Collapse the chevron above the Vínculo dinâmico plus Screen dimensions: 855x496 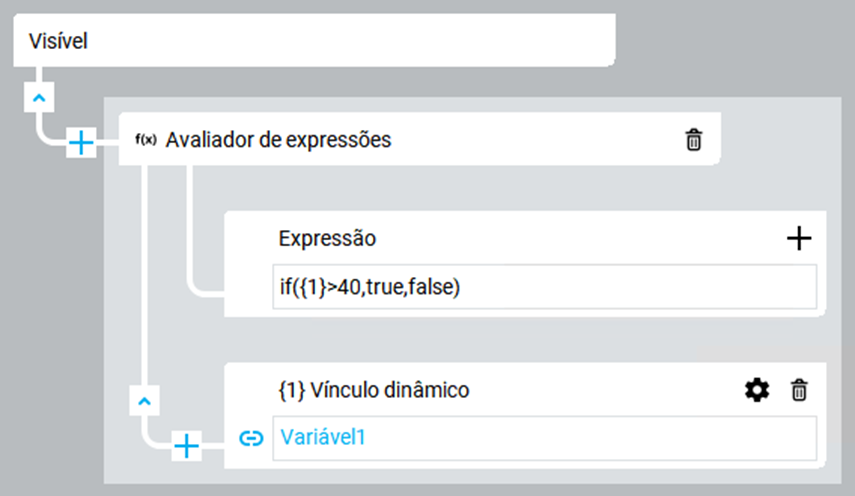145,401
